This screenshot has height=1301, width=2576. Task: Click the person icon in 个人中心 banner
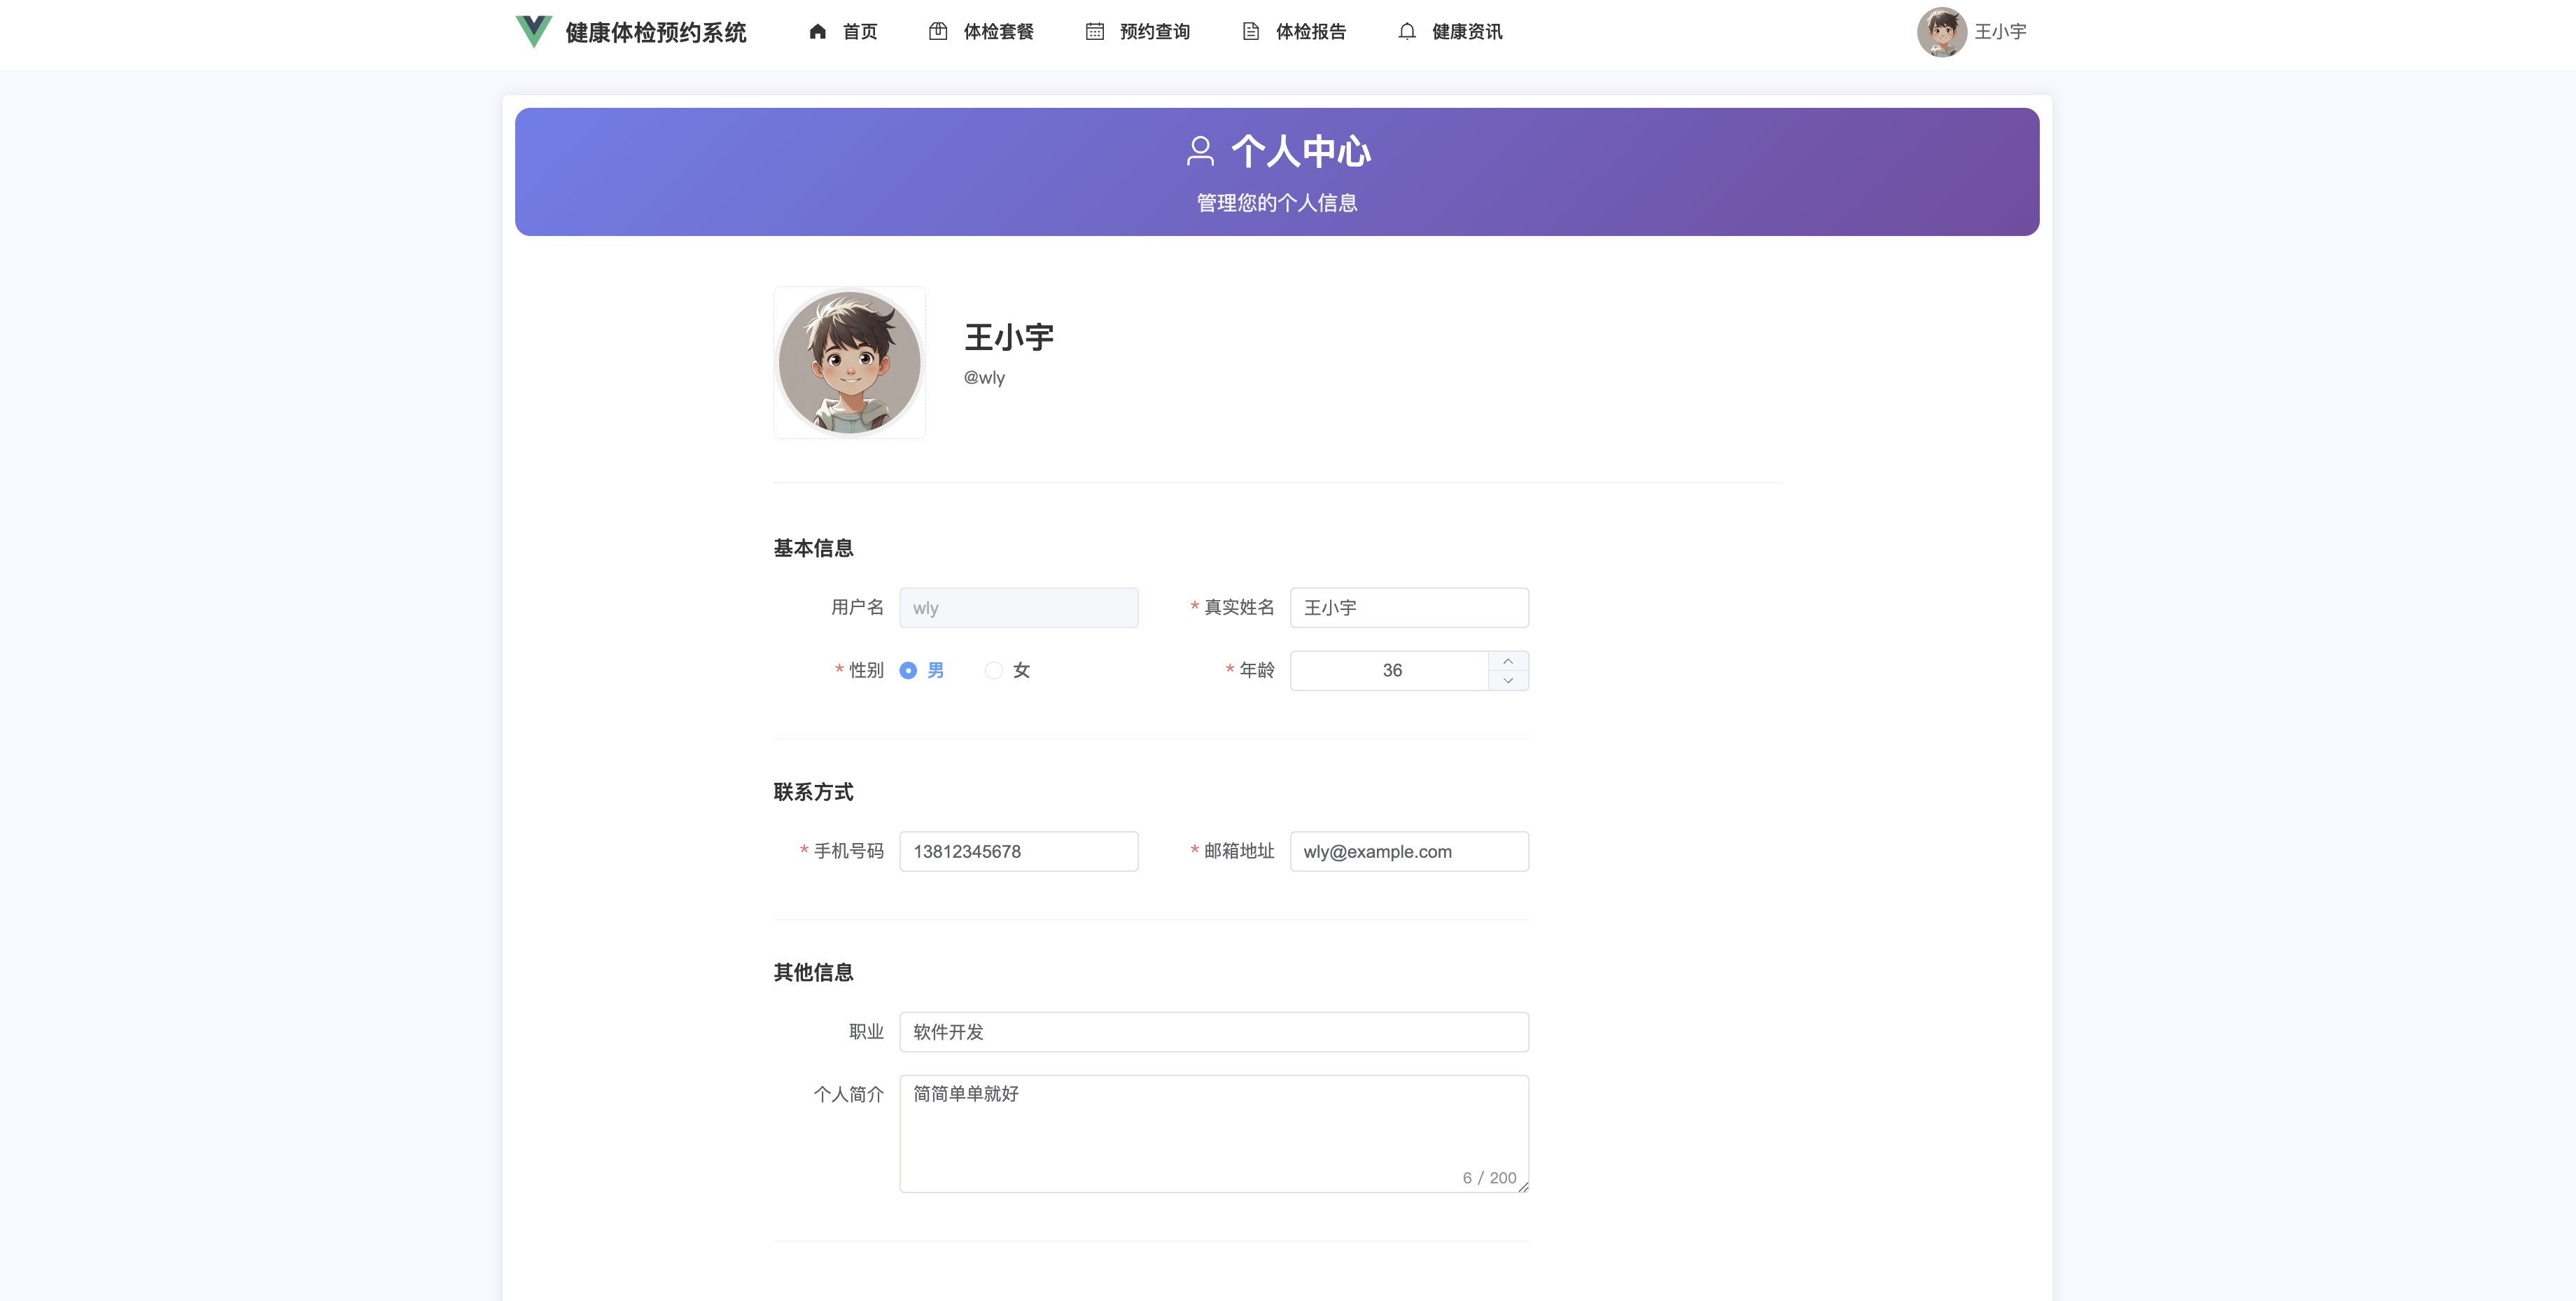1200,151
